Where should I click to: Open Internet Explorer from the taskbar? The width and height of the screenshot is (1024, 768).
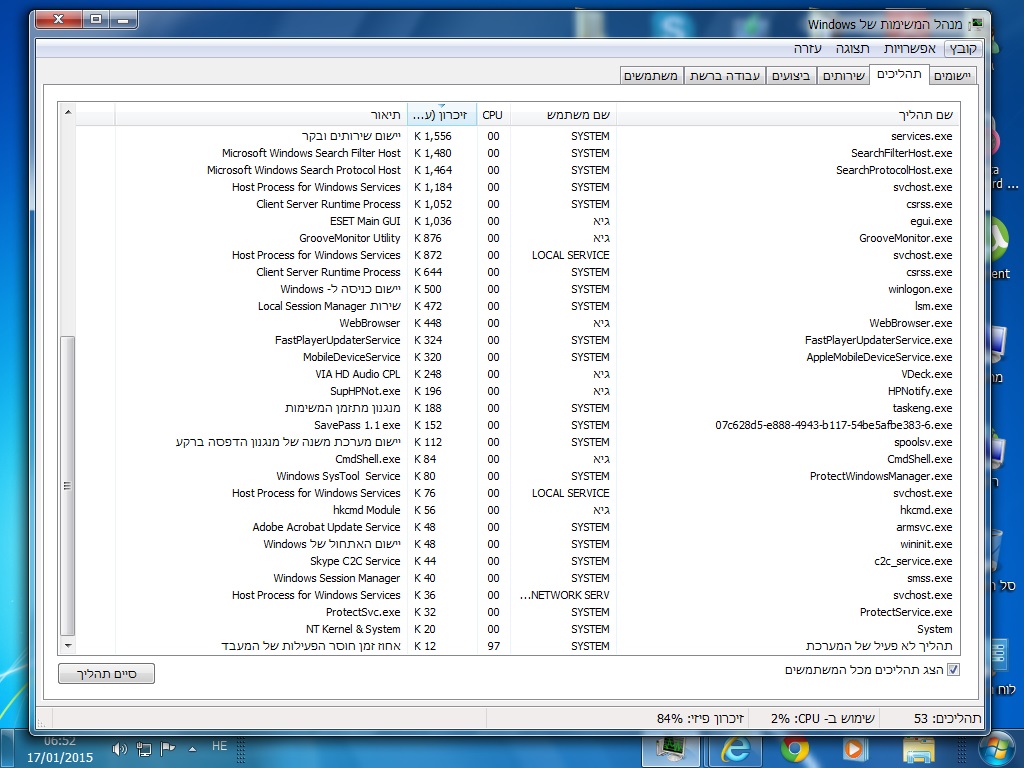click(735, 748)
